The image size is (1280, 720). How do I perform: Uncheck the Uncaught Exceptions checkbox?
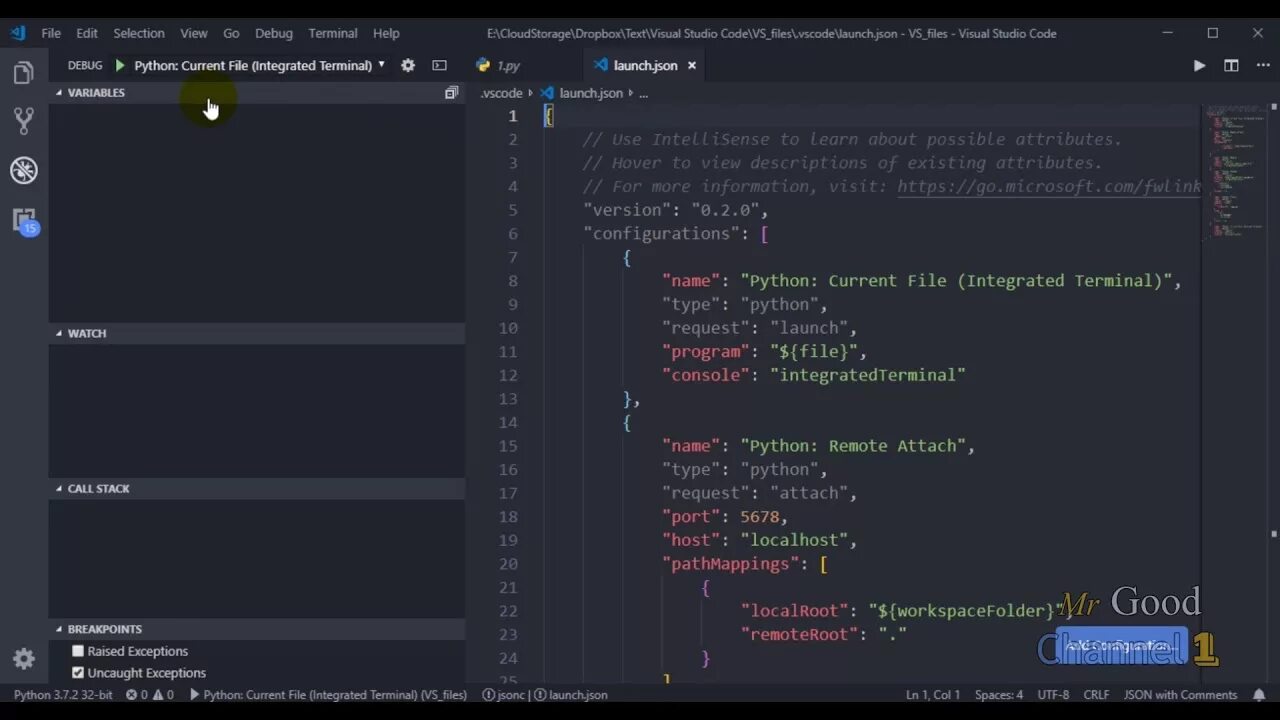pyautogui.click(x=78, y=673)
